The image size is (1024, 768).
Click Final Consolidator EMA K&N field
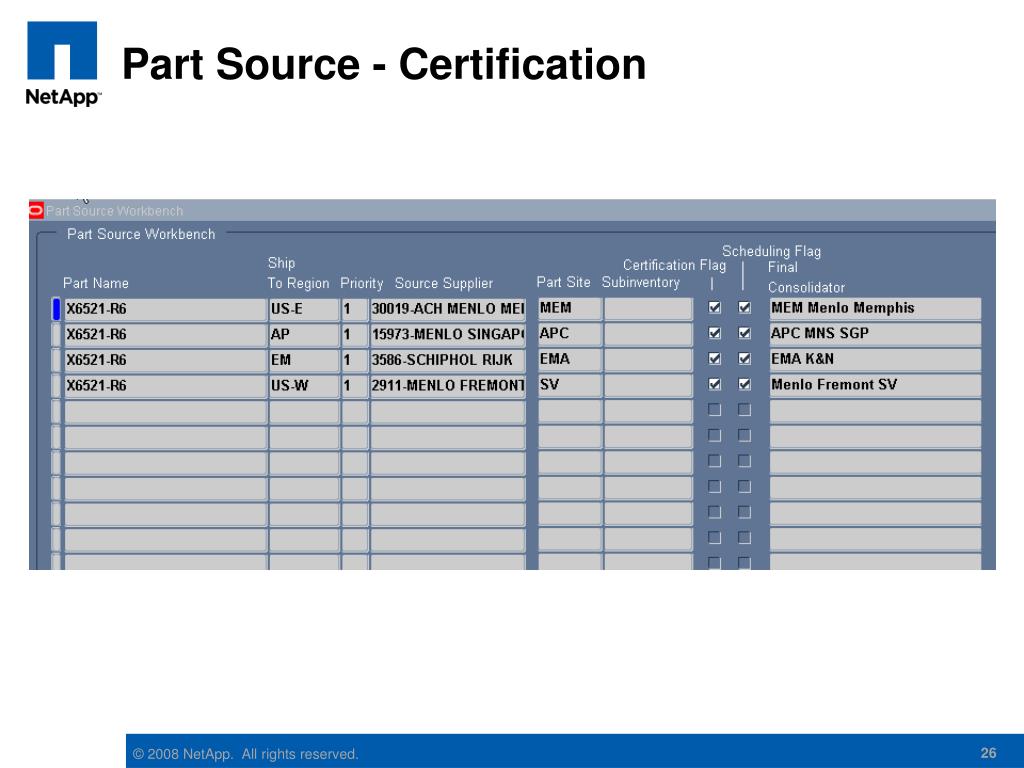[x=875, y=359]
